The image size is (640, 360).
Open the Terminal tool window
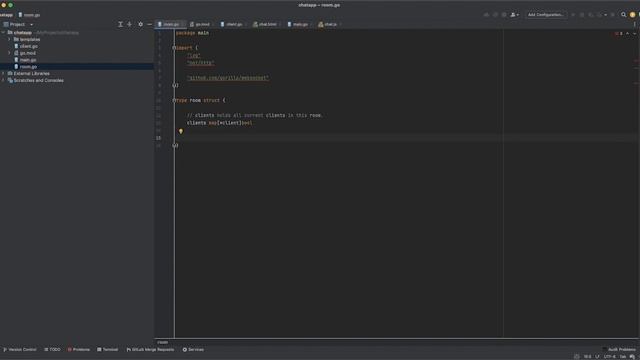click(108, 349)
